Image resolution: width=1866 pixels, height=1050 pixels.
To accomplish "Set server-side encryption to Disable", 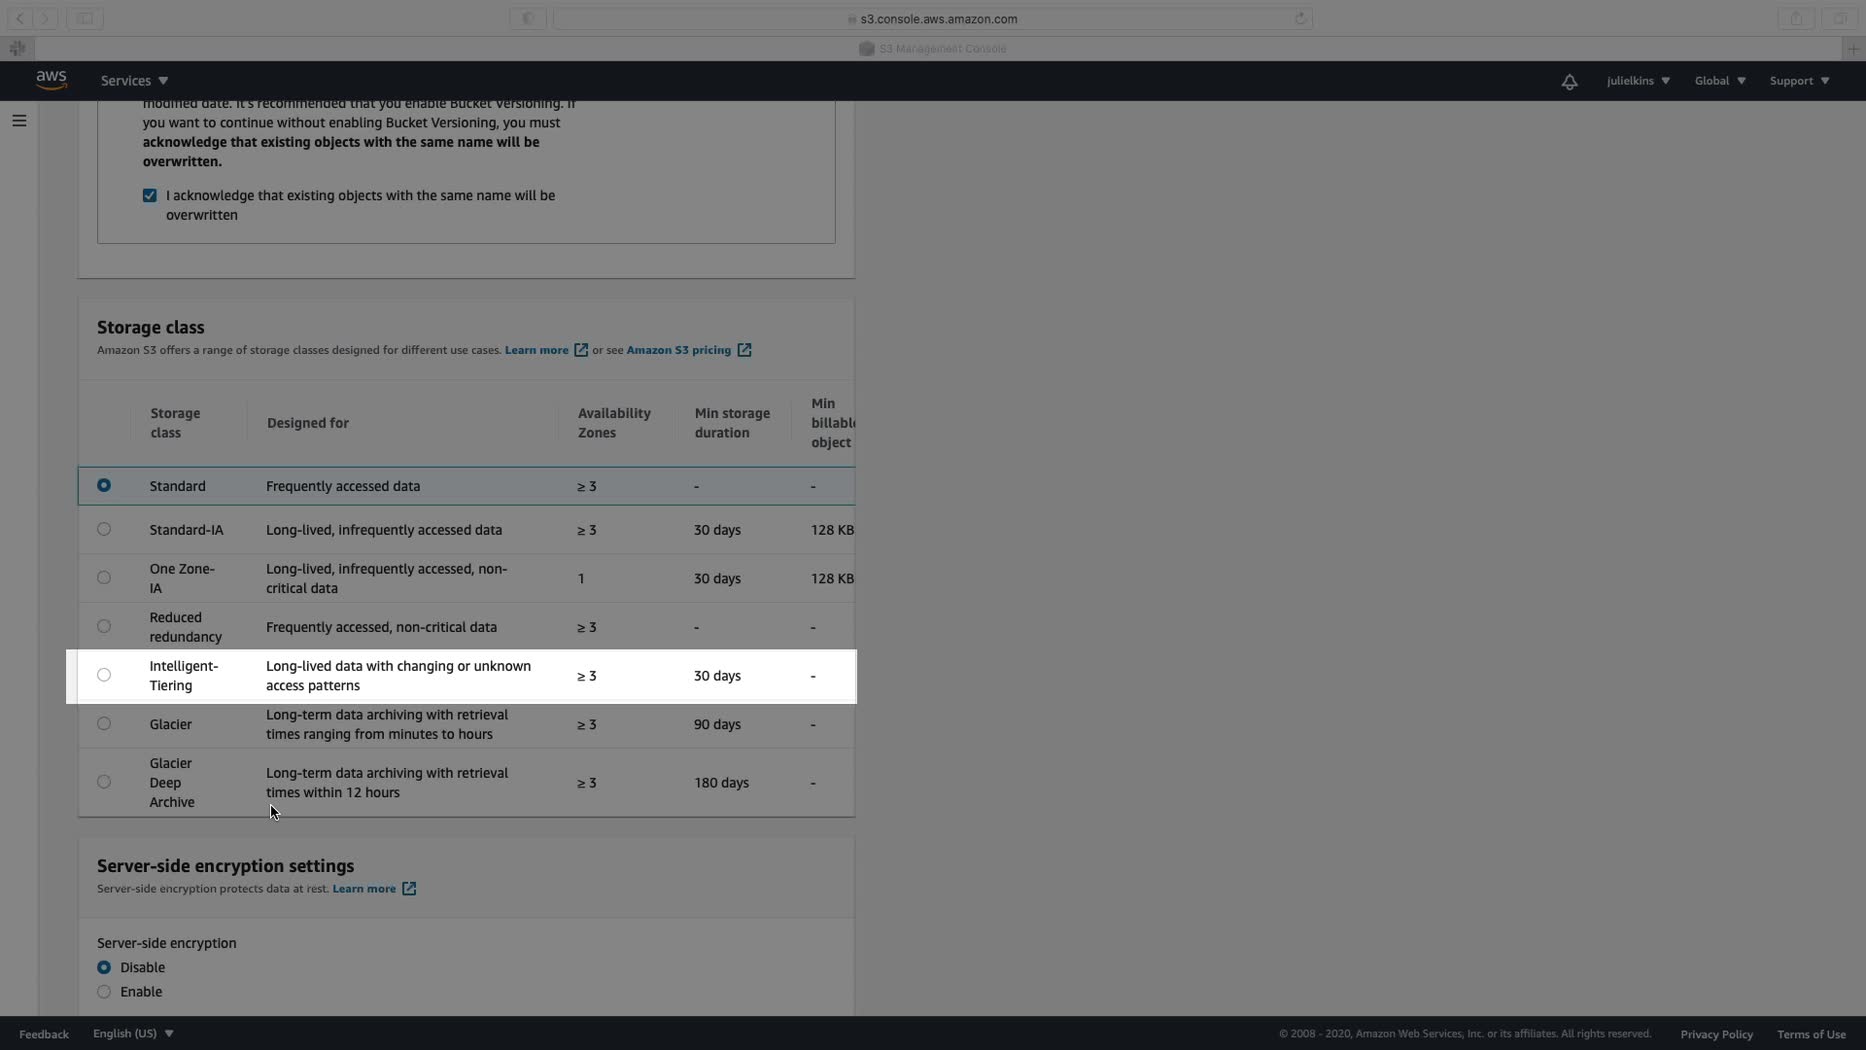I will [104, 968].
